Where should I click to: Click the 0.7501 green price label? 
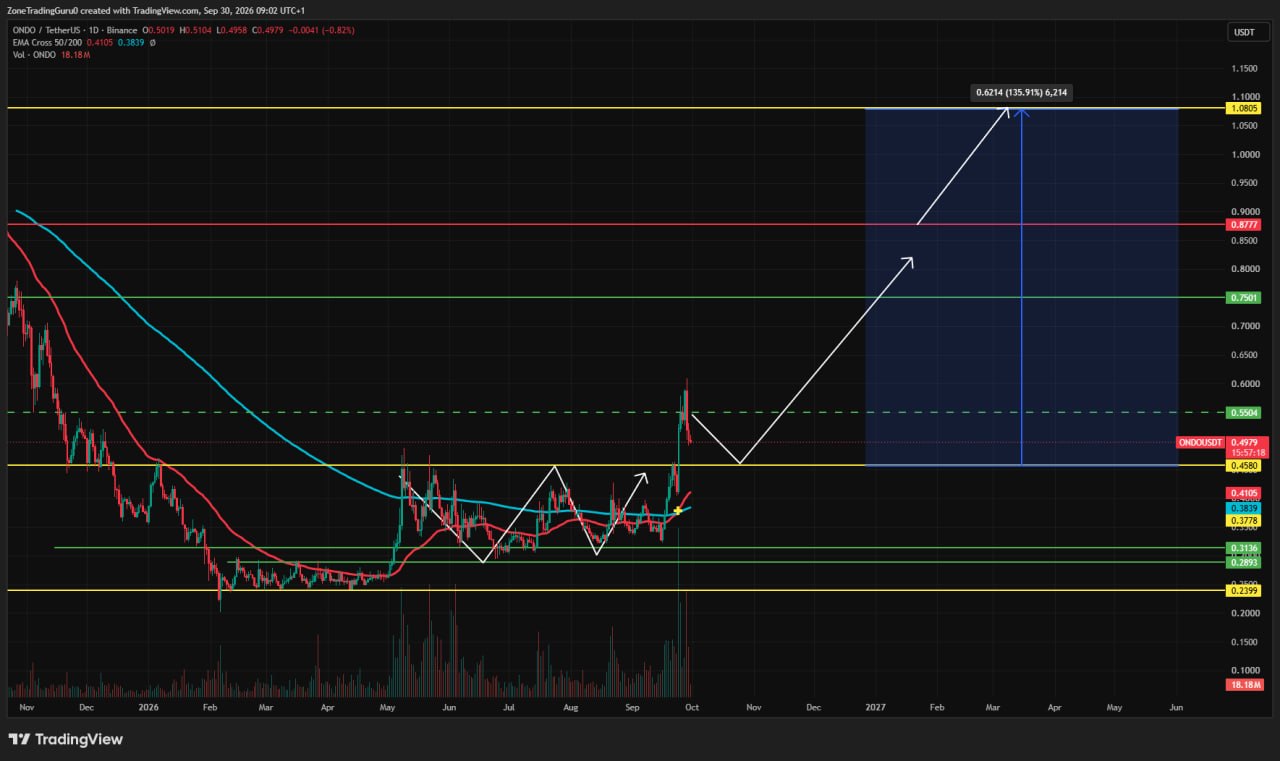pos(1243,298)
